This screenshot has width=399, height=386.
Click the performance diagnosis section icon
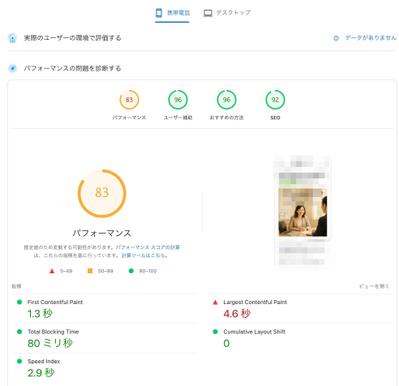pos(12,69)
